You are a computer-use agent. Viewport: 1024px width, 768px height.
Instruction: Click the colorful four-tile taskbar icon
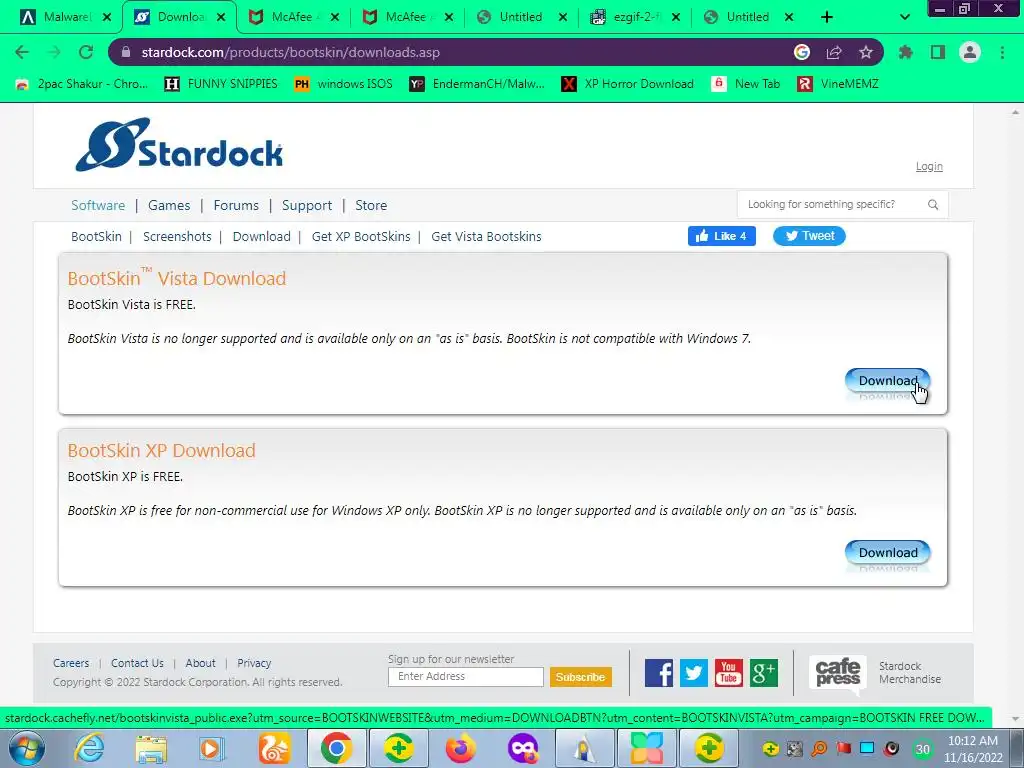(x=647, y=748)
